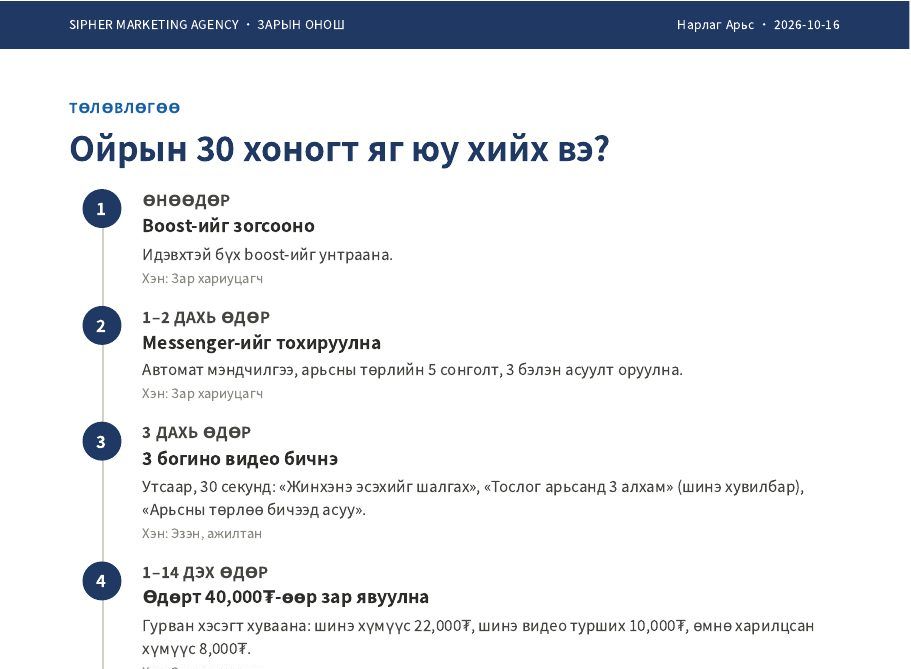Click the heading "Ойрын 30 хоногт яг юу хийх вэ?"

coord(339,149)
